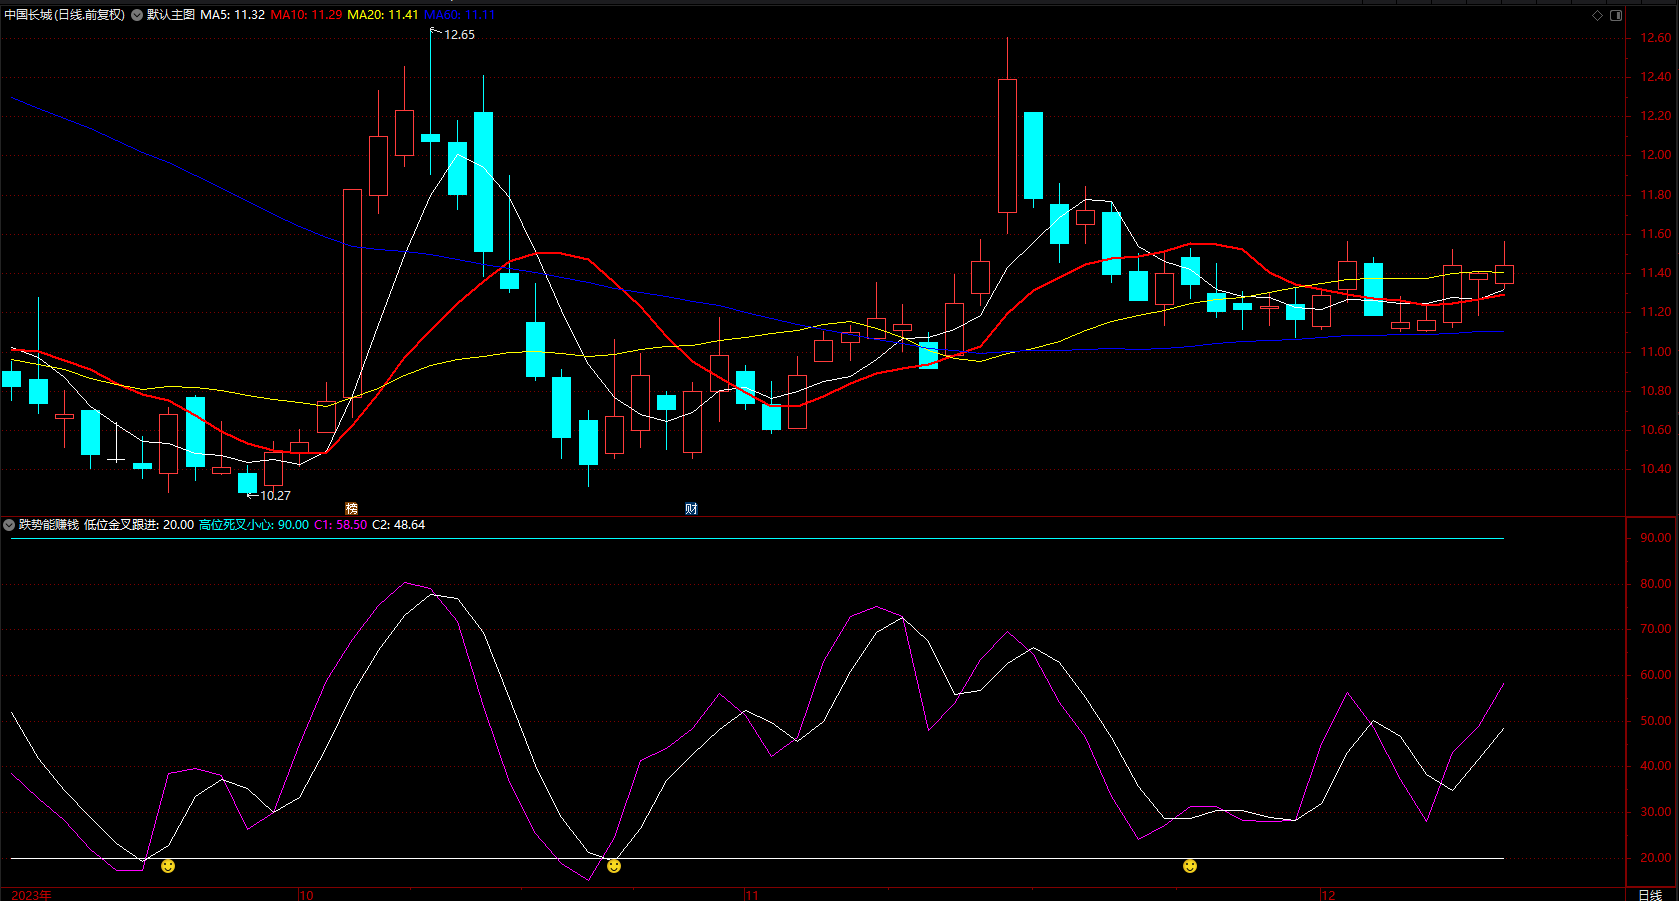
Task: Open the main chart indicator dropdown arrow
Action: pos(137,15)
